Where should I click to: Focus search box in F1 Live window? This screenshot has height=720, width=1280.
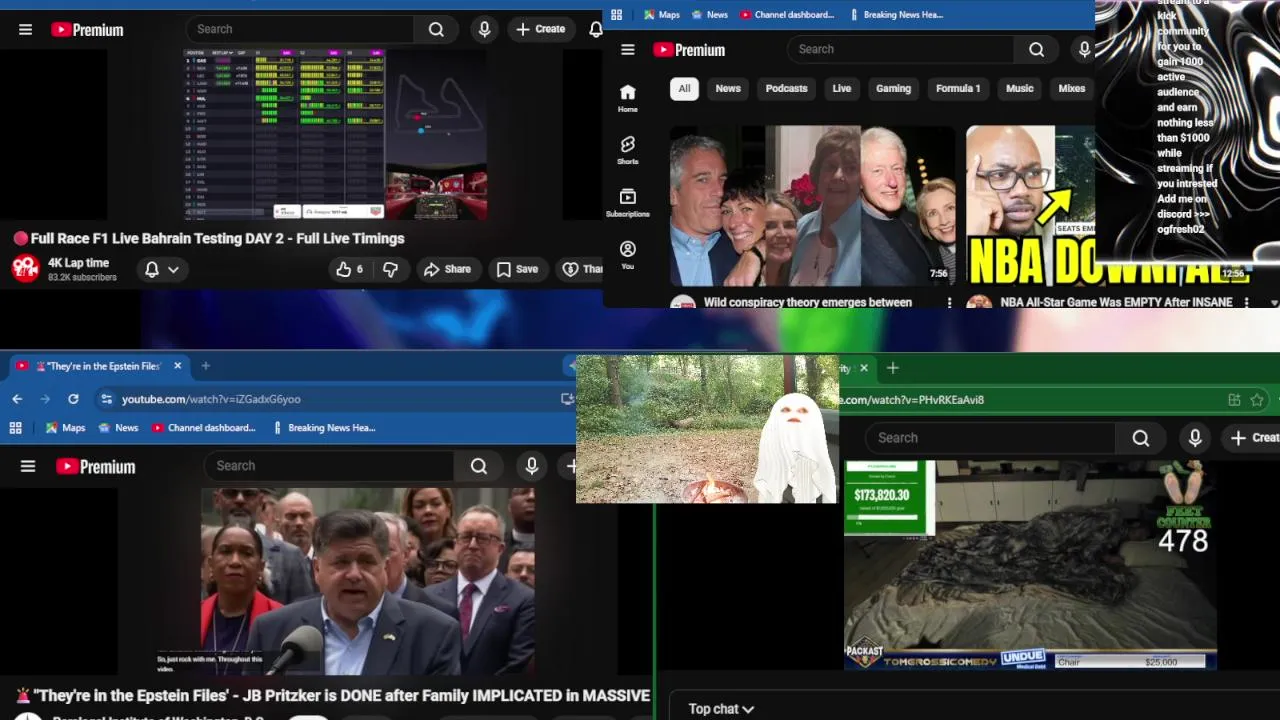300,30
